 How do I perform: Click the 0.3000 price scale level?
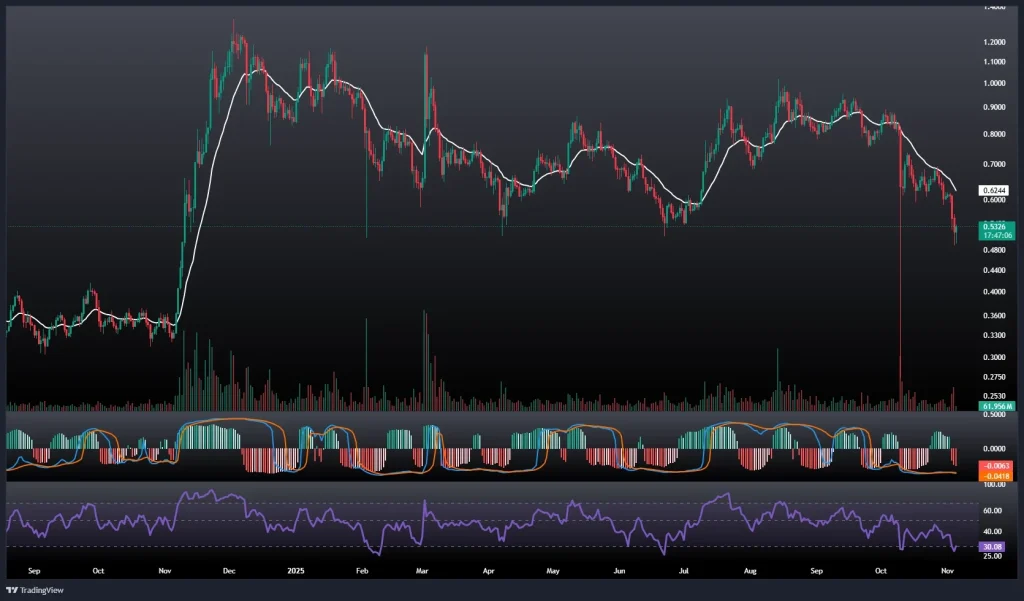pos(993,357)
